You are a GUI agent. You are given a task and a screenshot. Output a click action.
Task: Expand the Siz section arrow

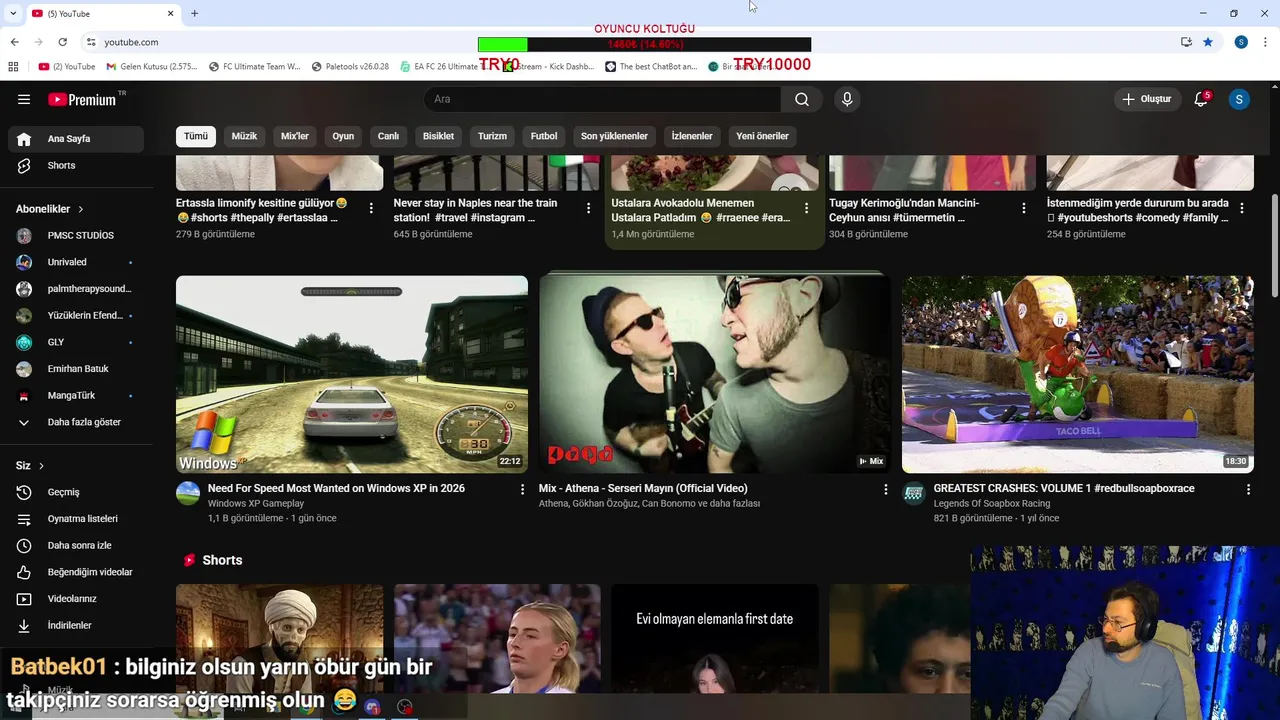pos(41,466)
